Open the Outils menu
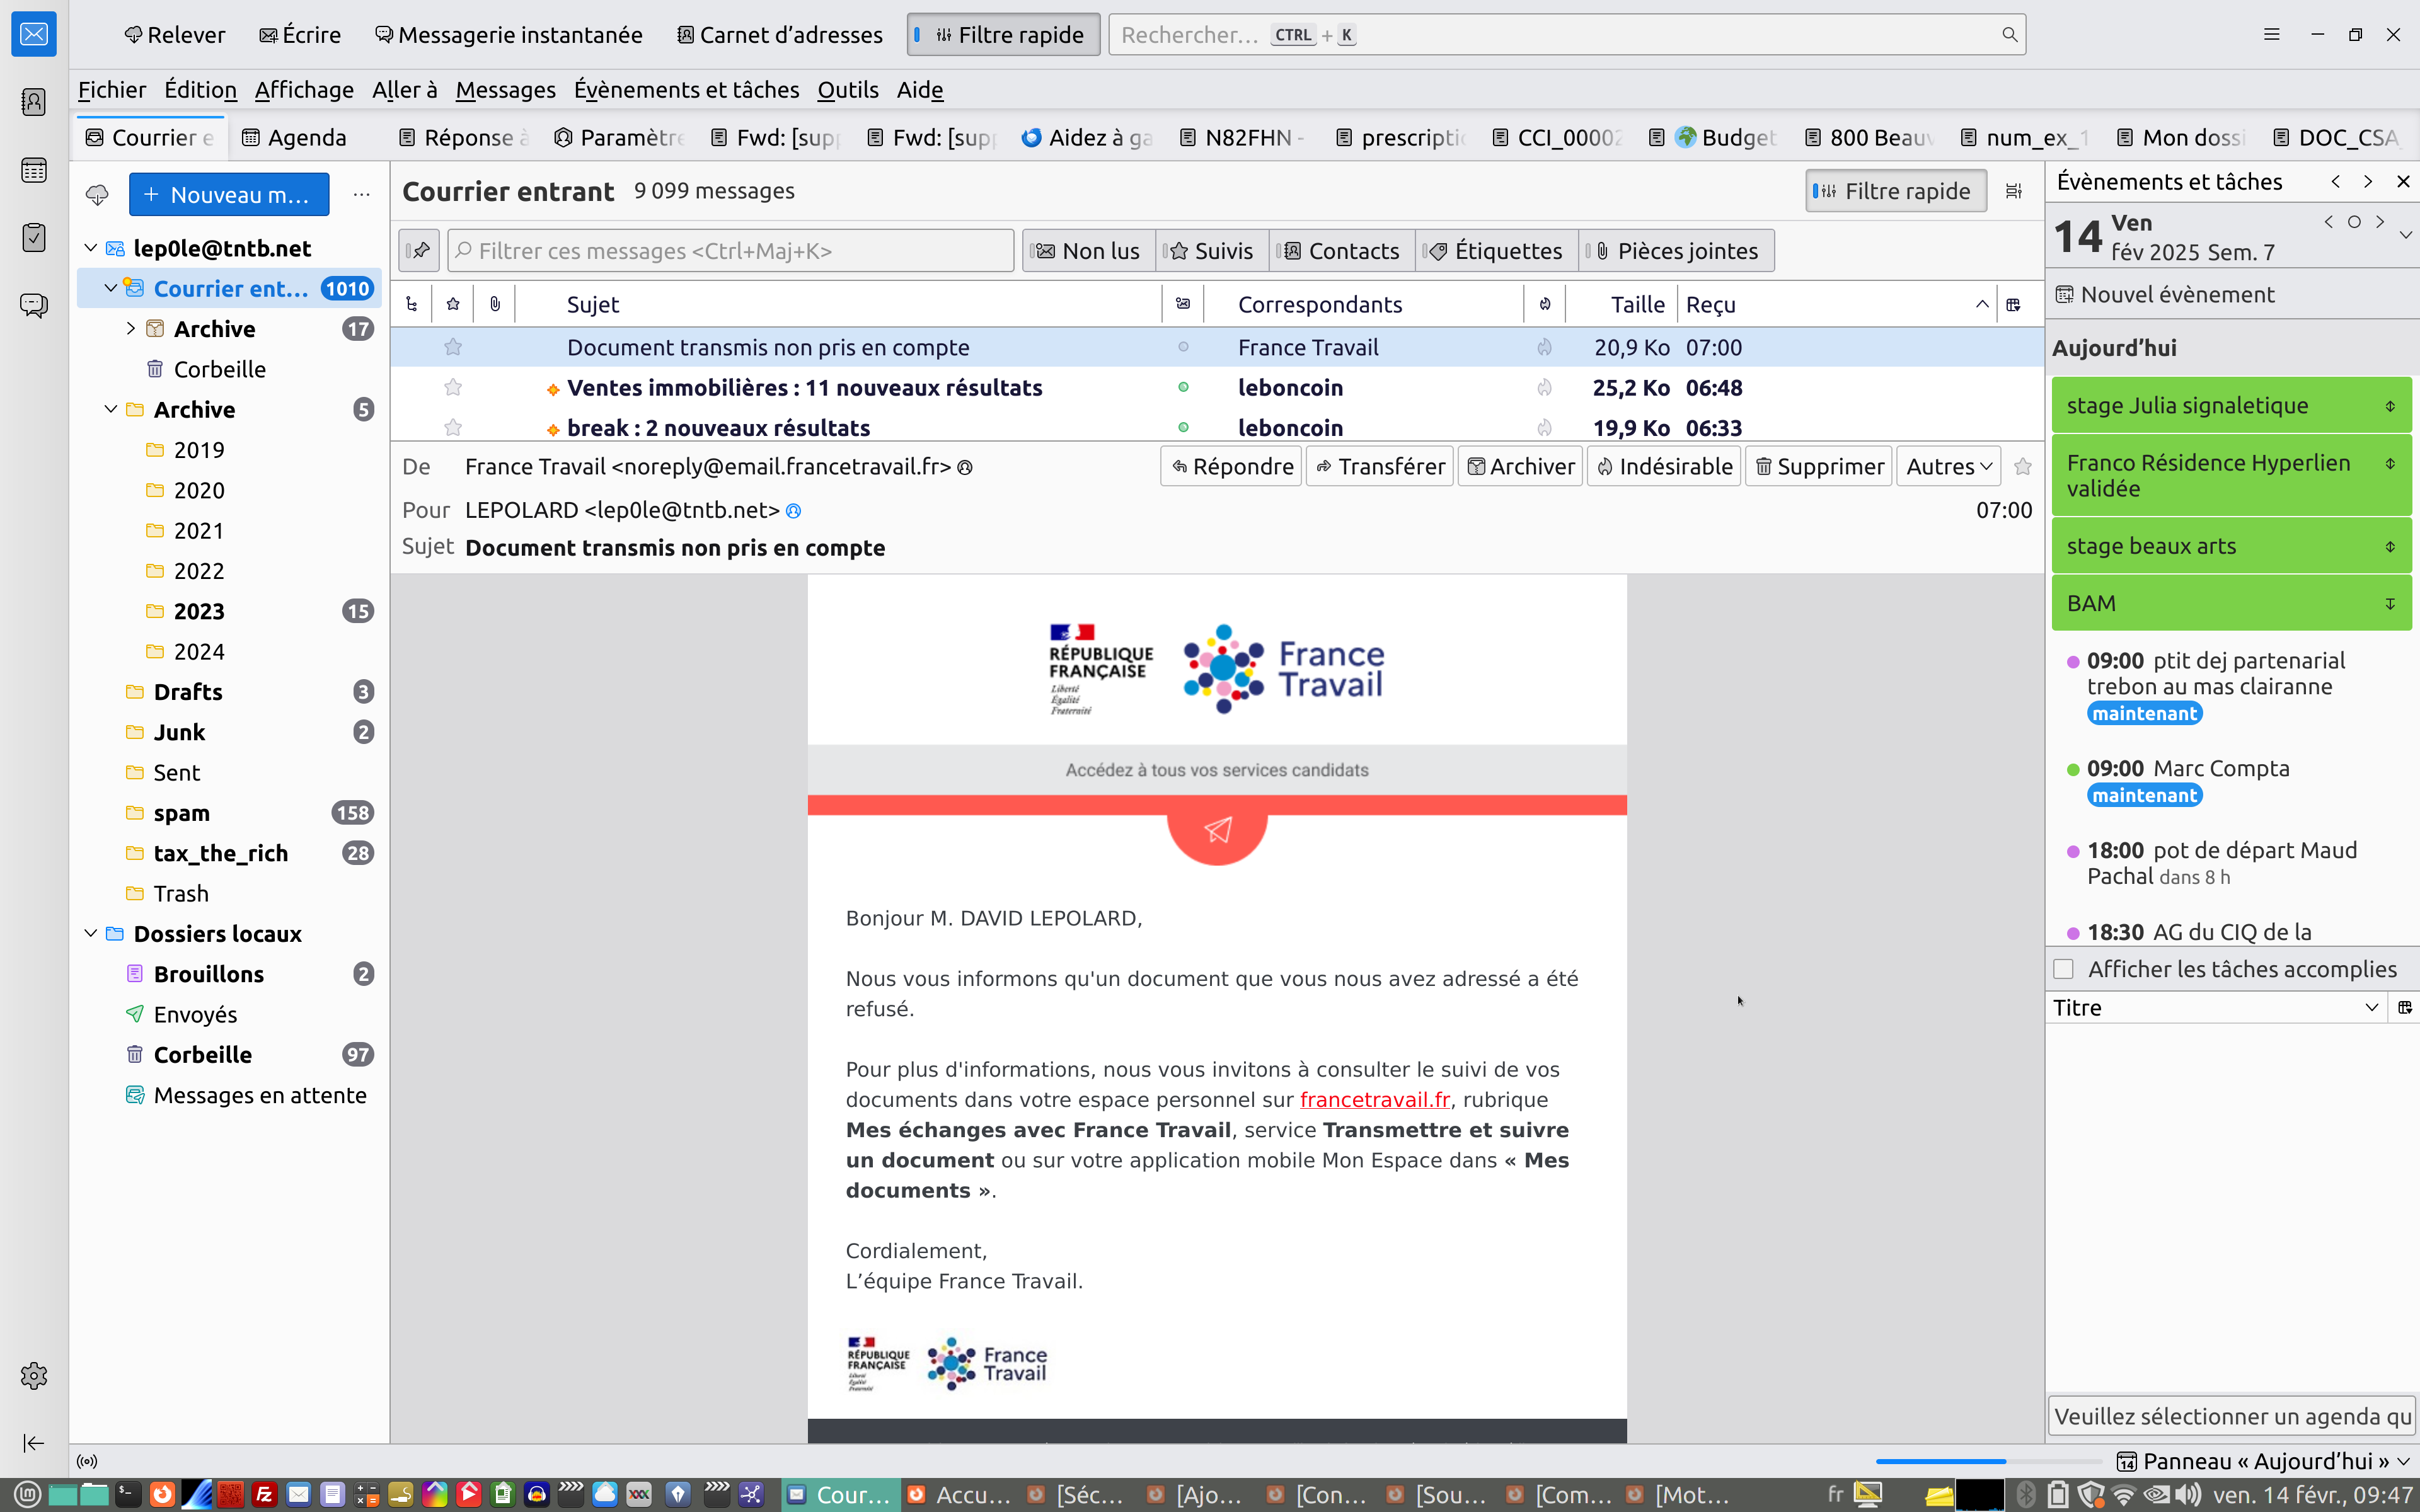 click(x=847, y=90)
